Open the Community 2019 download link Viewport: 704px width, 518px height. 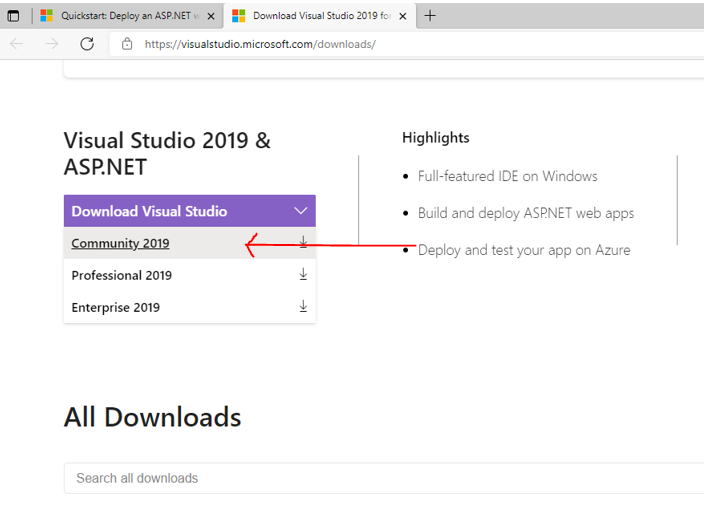tap(120, 243)
